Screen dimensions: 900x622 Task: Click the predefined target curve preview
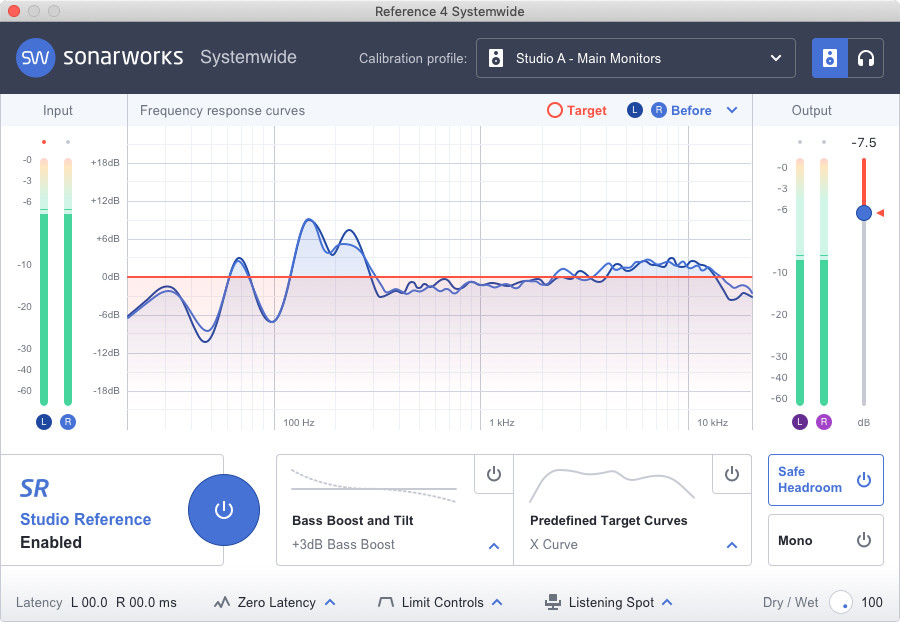click(611, 485)
